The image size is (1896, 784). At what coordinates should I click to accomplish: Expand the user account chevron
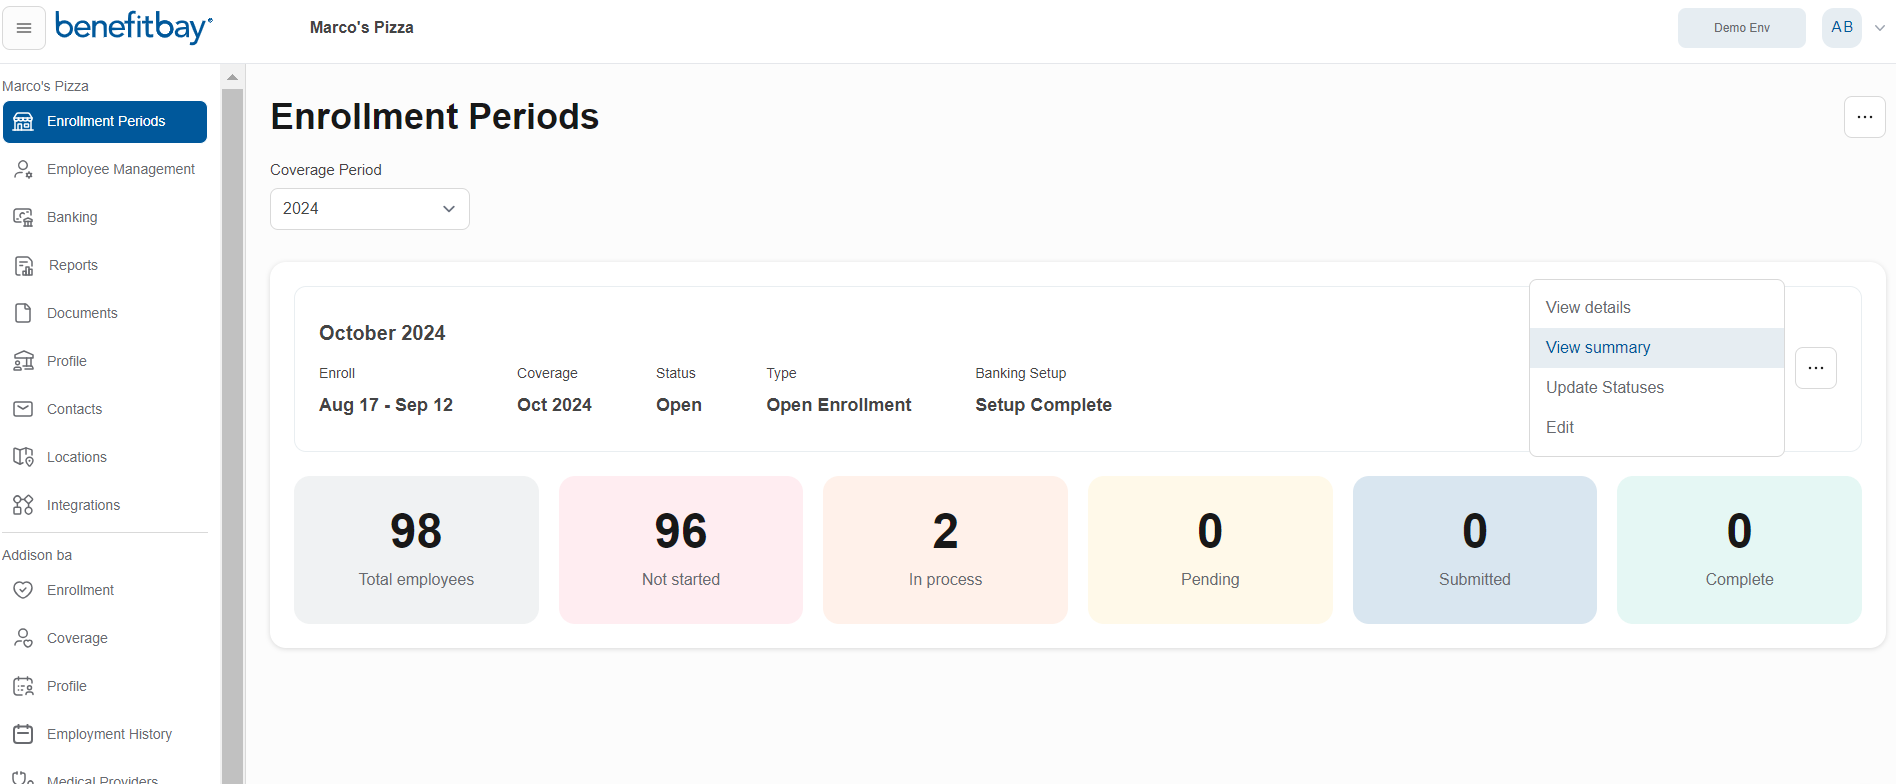[x=1880, y=28]
